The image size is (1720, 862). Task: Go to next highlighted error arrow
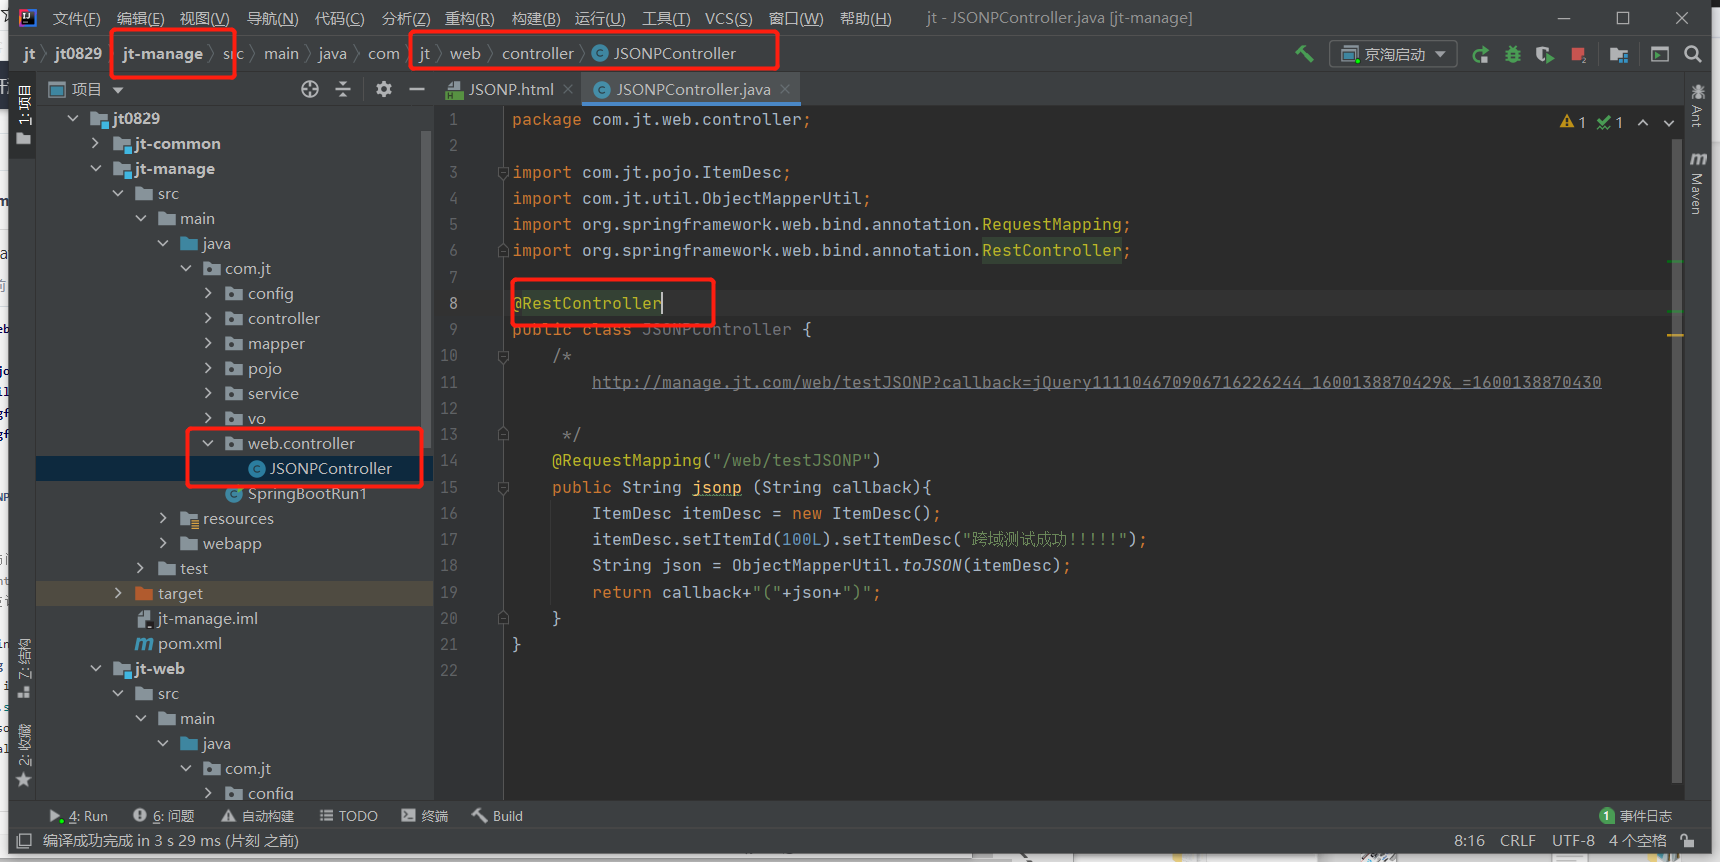1669,122
